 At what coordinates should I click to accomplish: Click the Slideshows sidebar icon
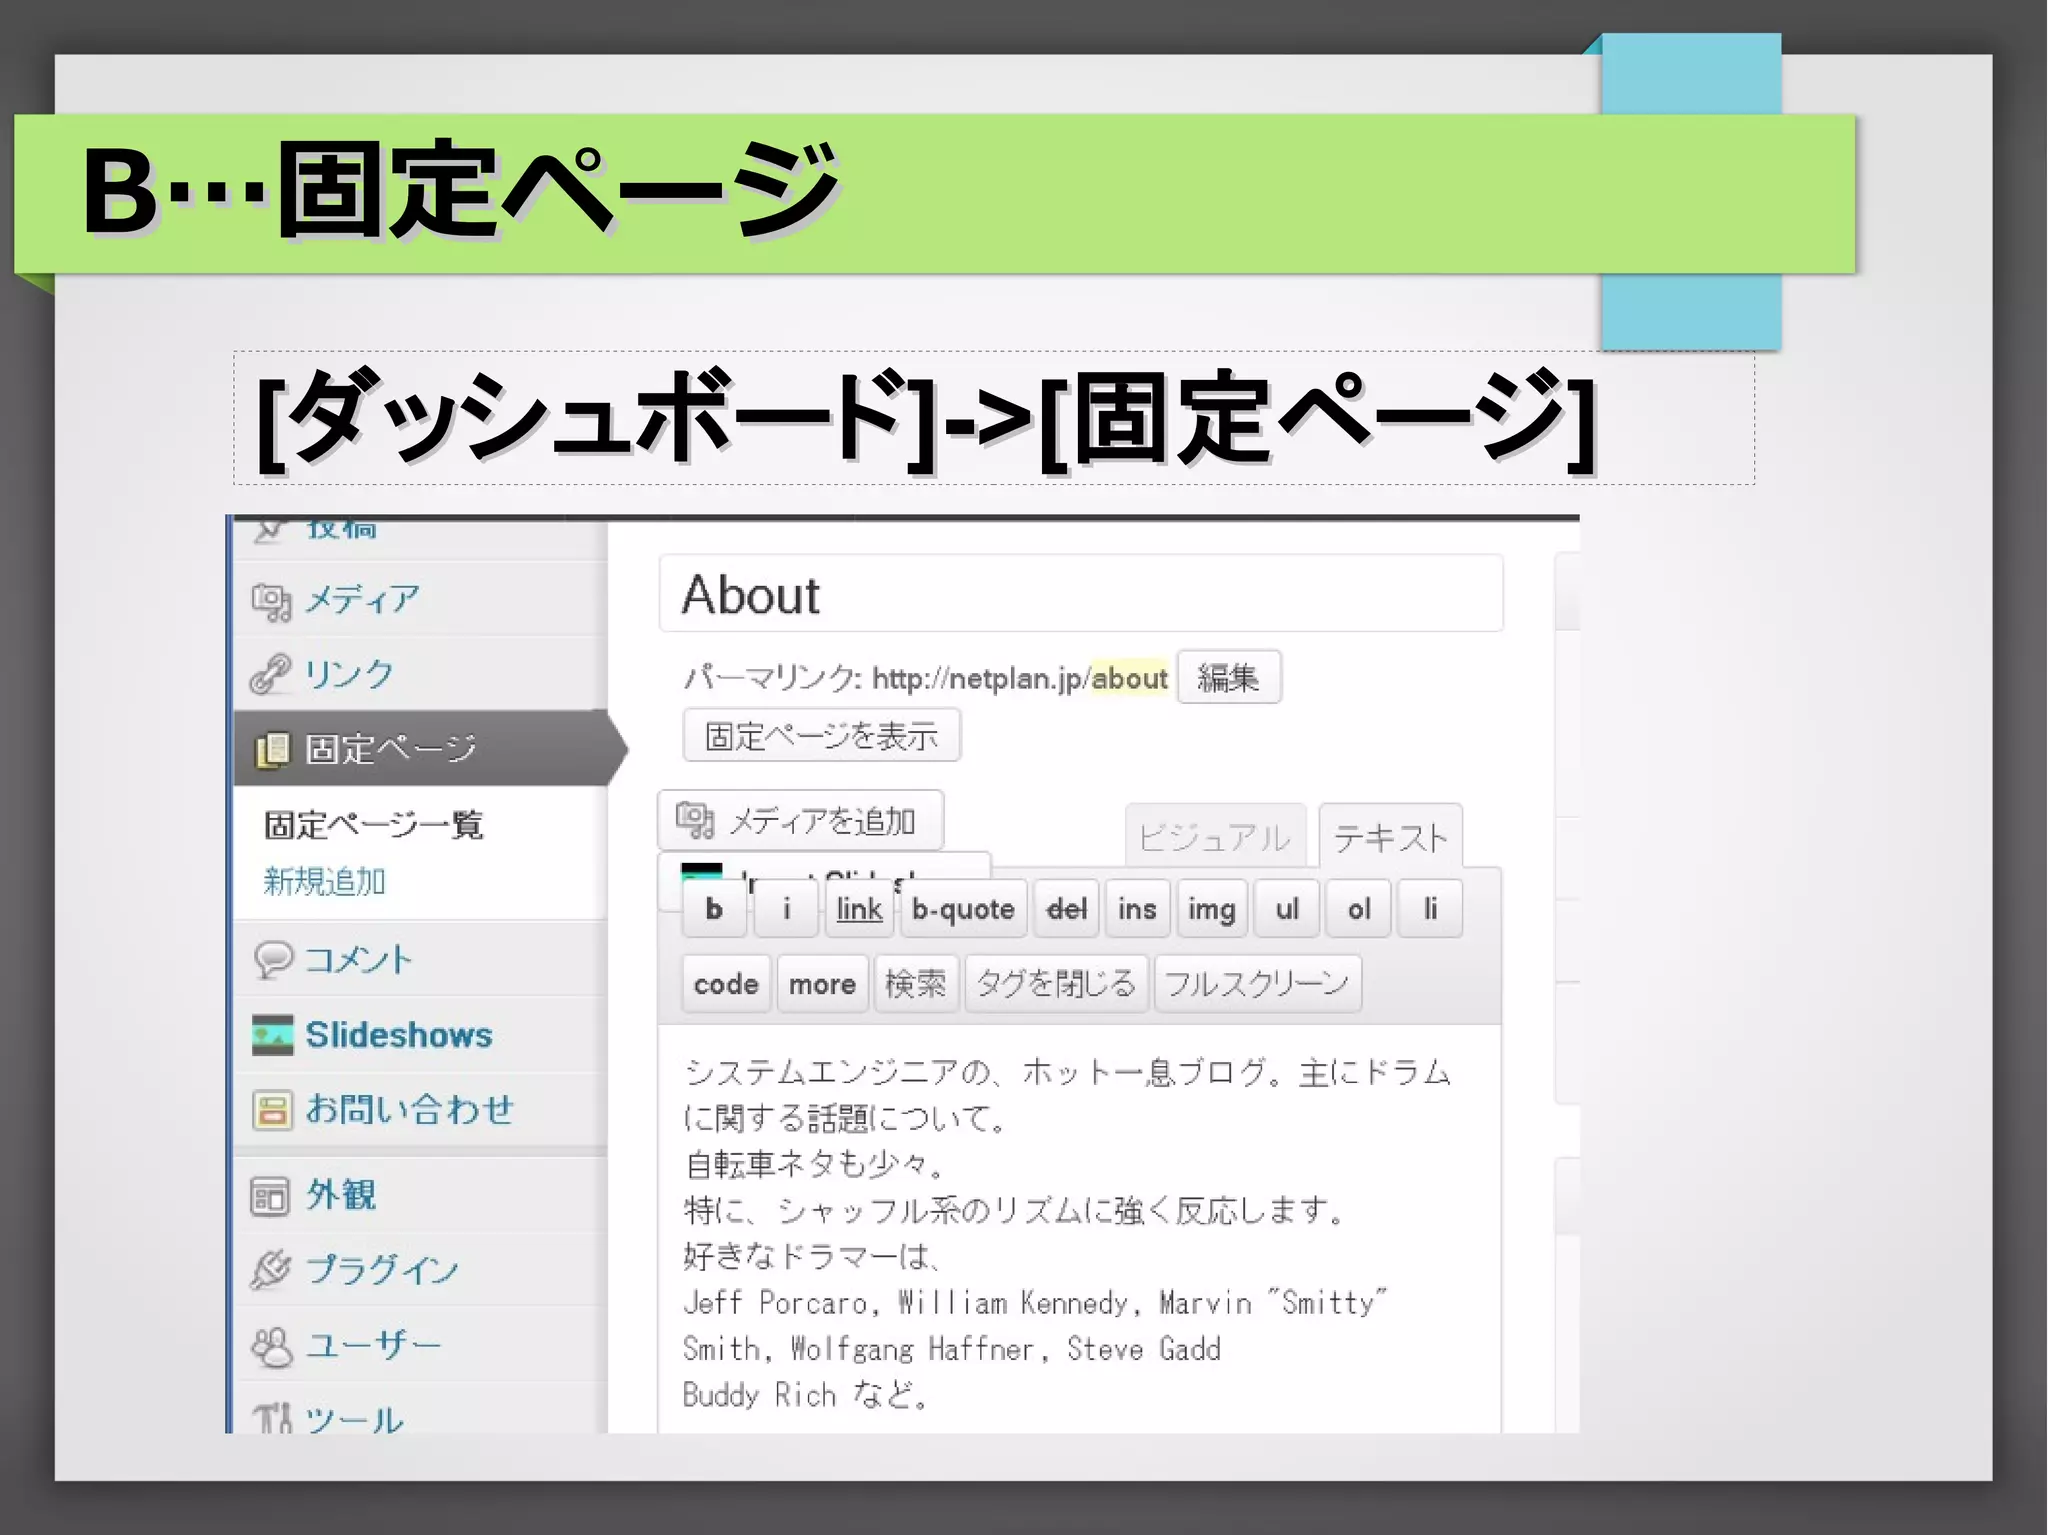point(273,1035)
